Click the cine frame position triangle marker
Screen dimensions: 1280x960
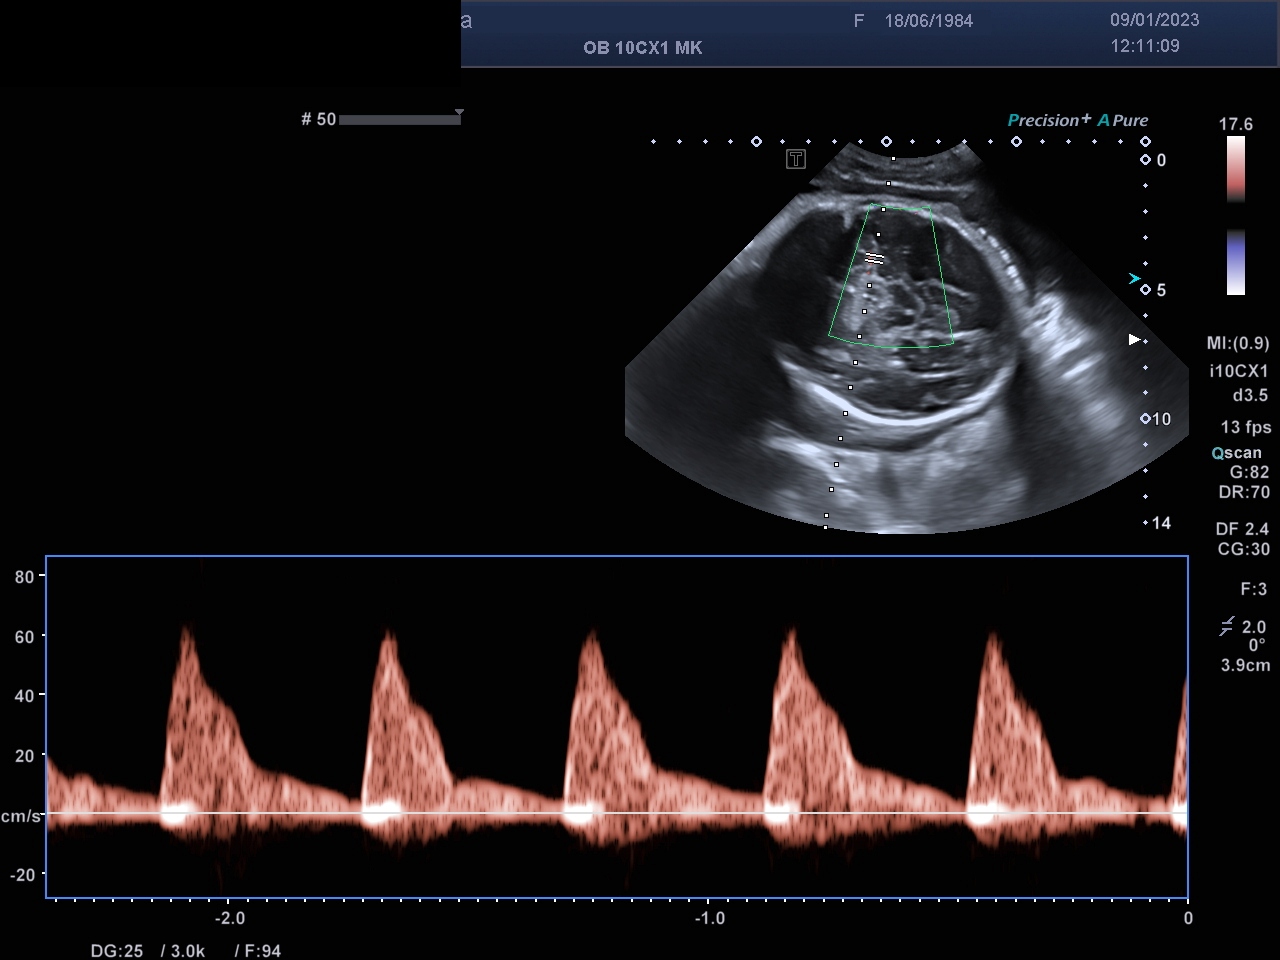[459, 112]
